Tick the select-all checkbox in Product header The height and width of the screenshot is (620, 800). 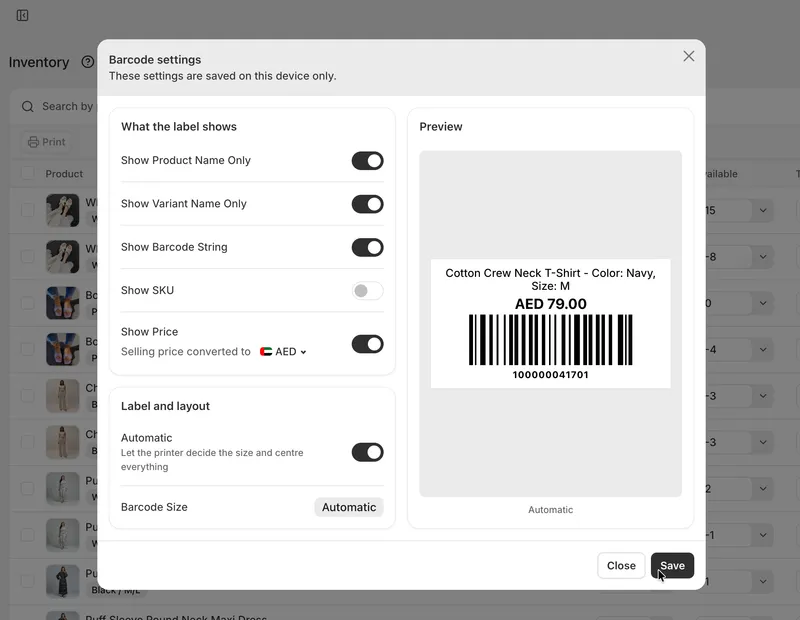tap(28, 173)
